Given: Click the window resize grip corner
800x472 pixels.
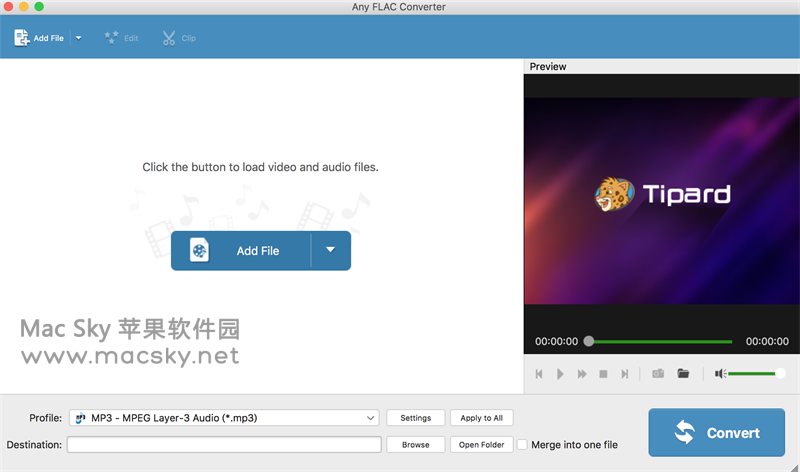Looking at the screenshot, I should click(794, 467).
